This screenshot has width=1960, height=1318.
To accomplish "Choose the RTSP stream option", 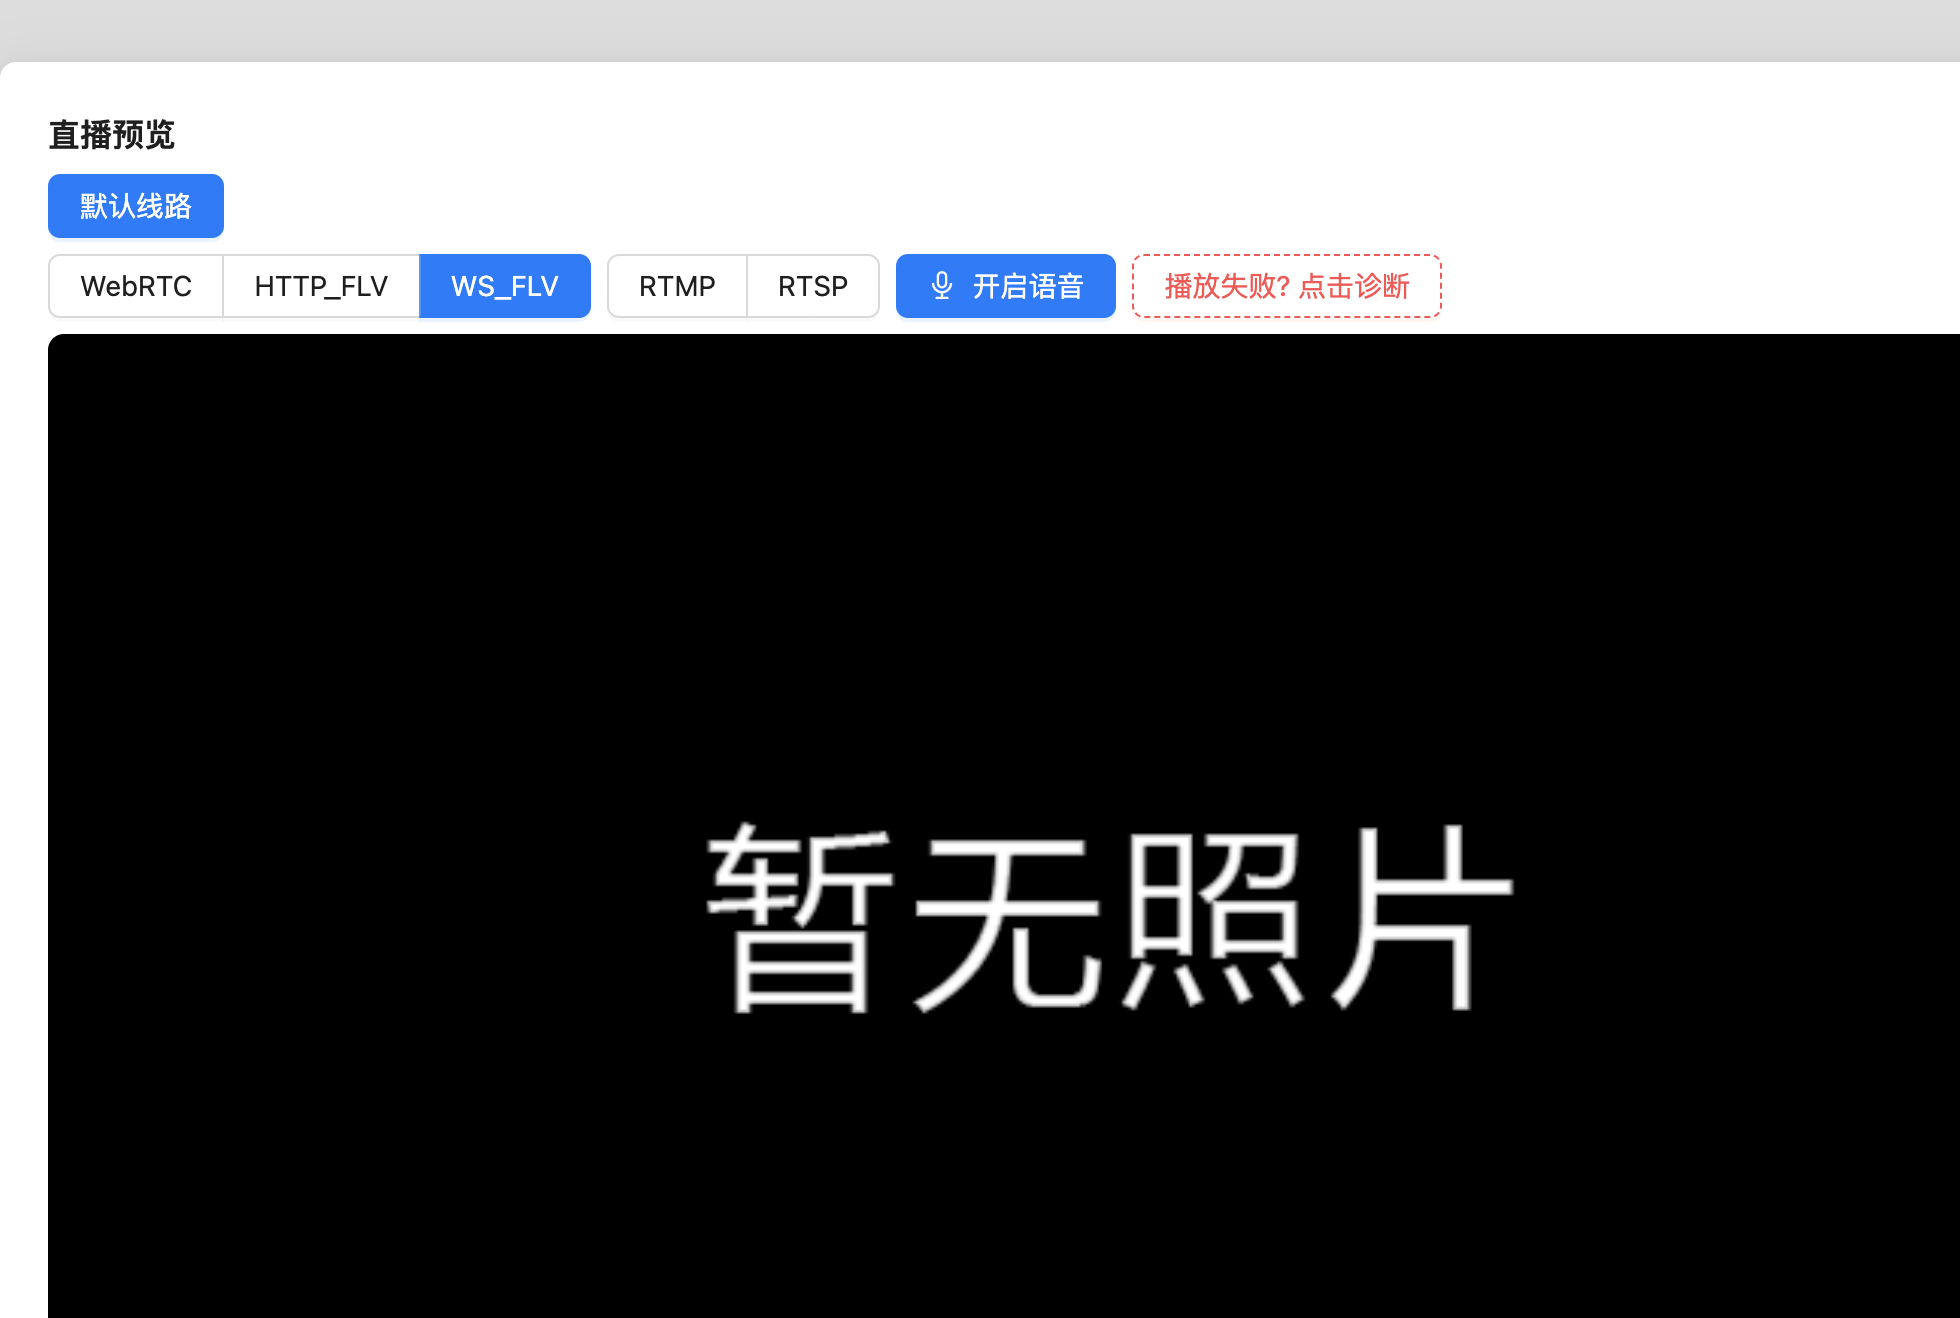I will pyautogui.click(x=813, y=286).
